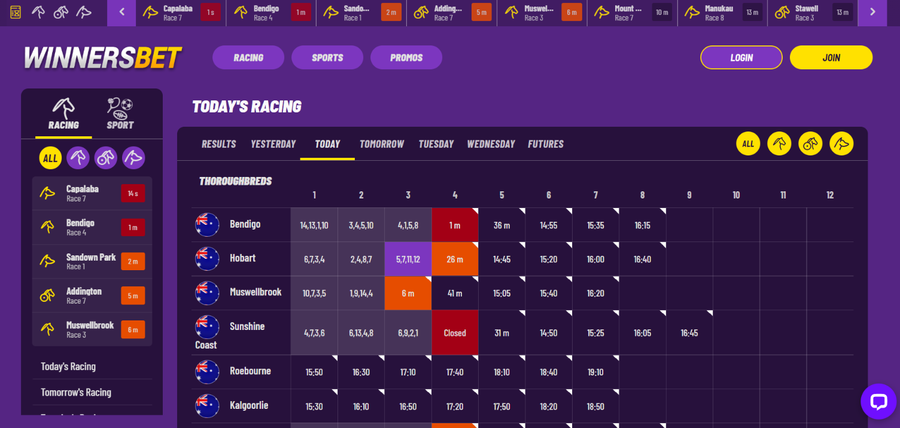
Task: Switch to the Results tab
Action: (x=219, y=144)
